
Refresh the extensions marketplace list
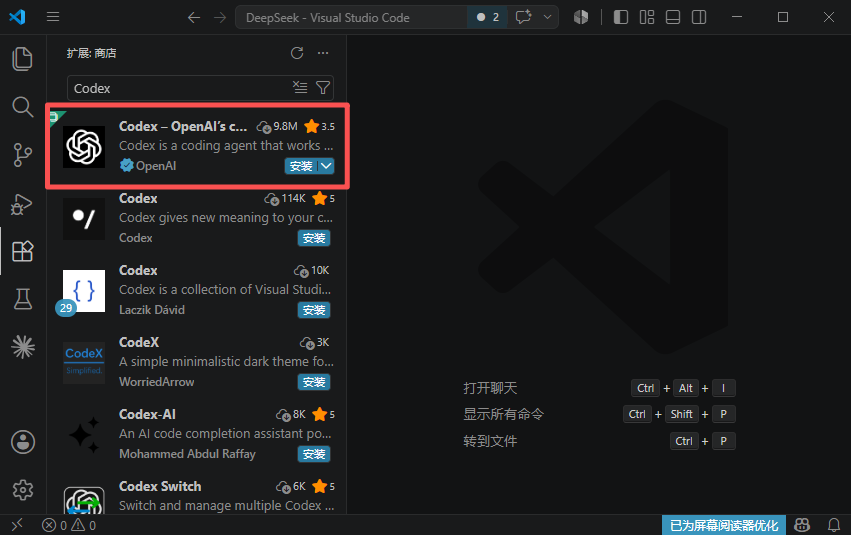(296, 53)
